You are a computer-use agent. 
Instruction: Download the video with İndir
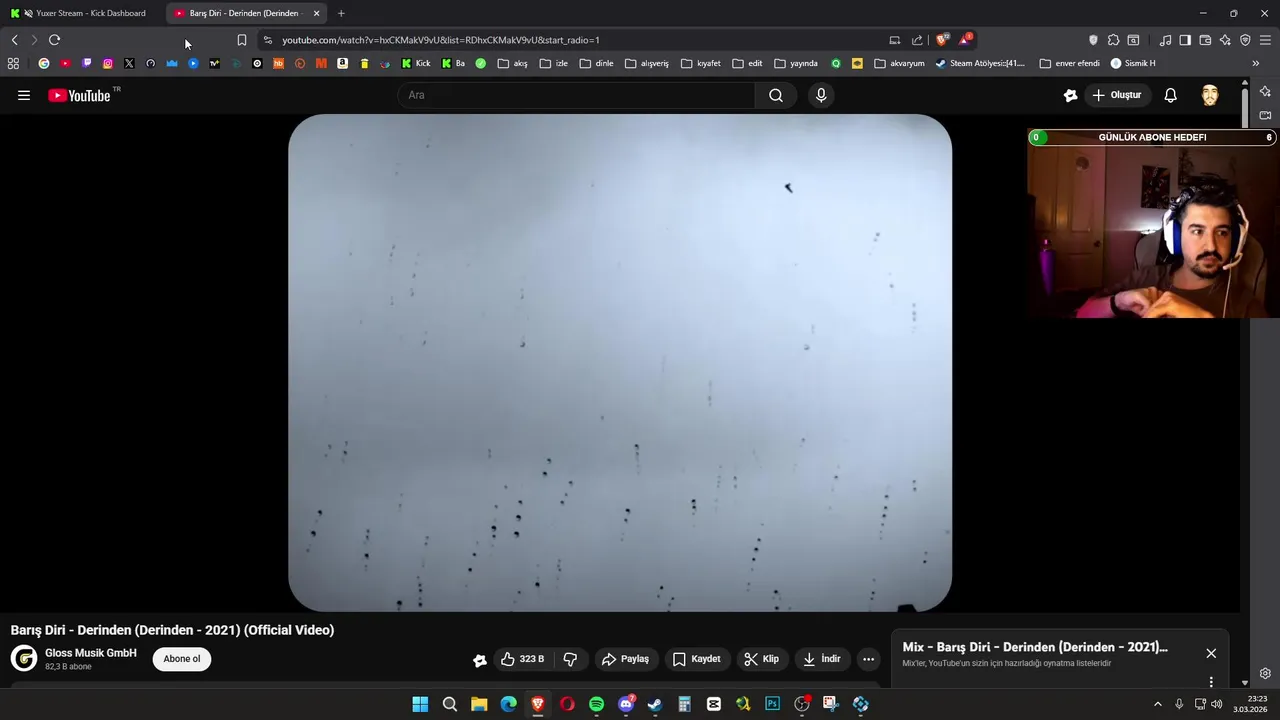click(x=821, y=659)
